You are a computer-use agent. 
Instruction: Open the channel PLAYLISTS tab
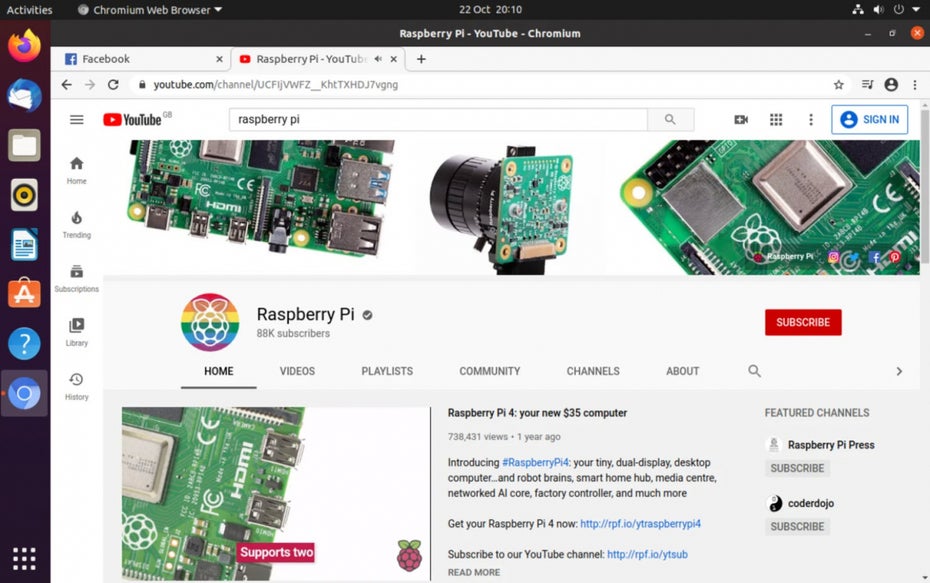[x=387, y=371]
